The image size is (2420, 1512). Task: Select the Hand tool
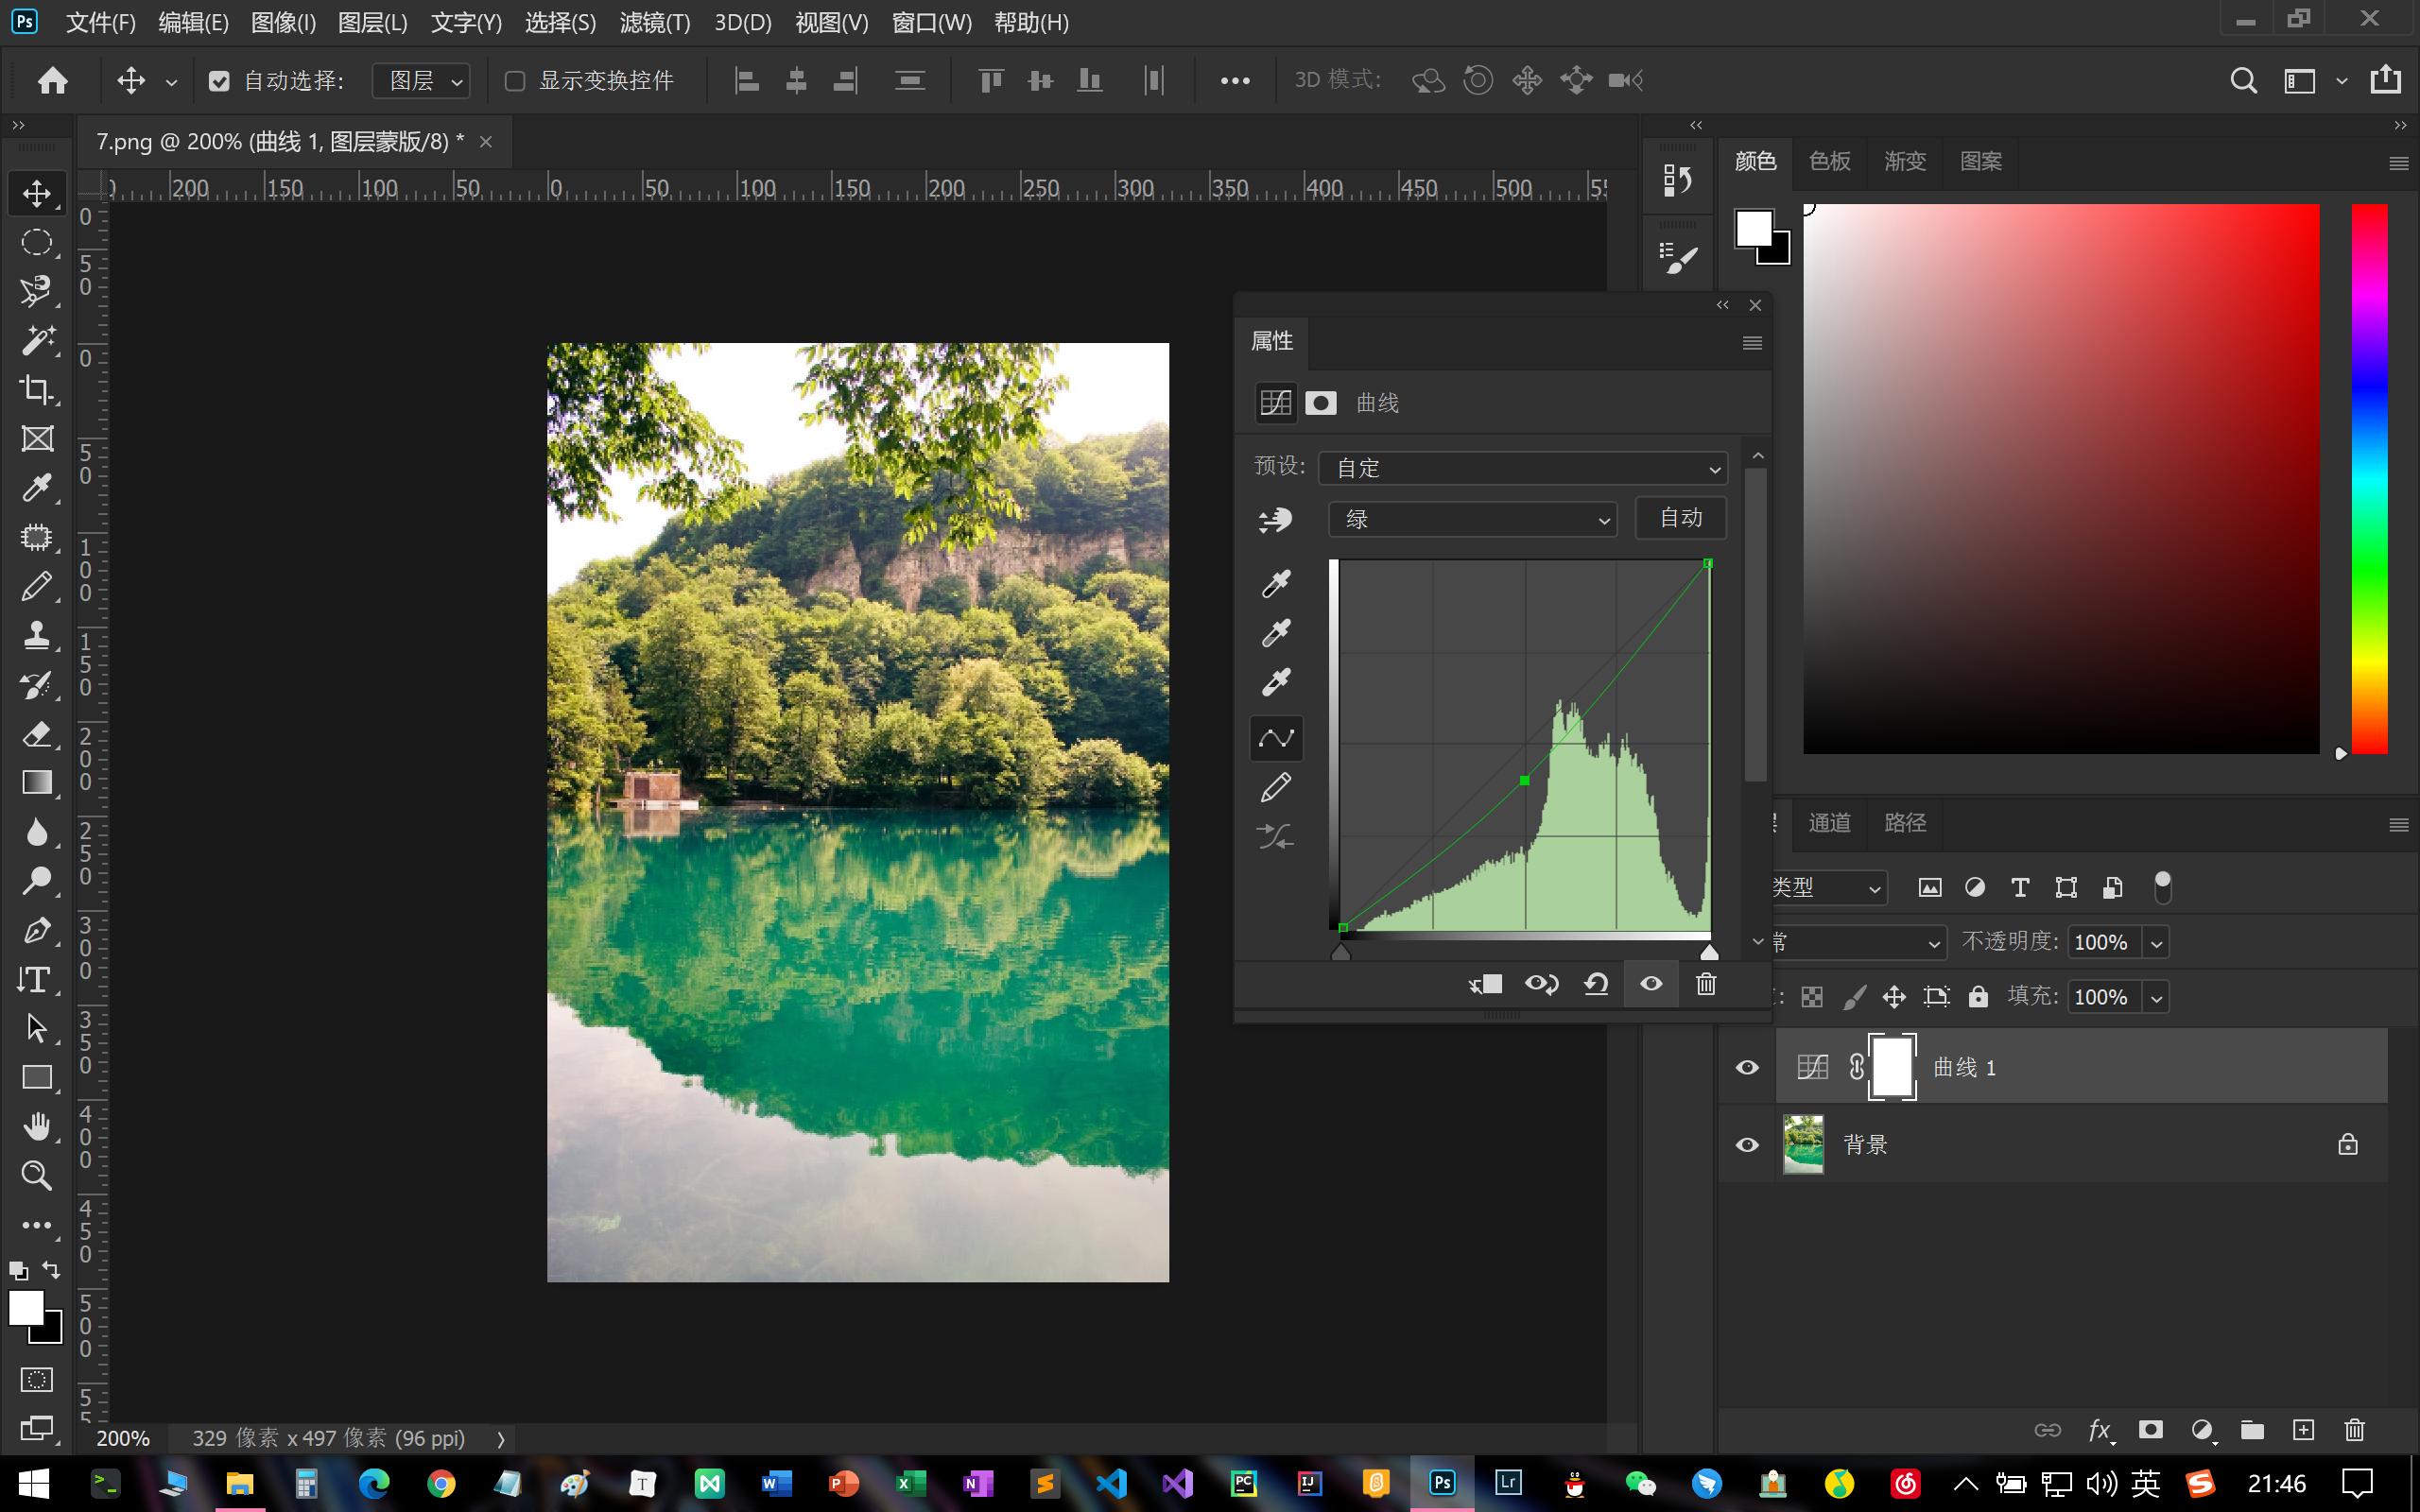point(37,1126)
